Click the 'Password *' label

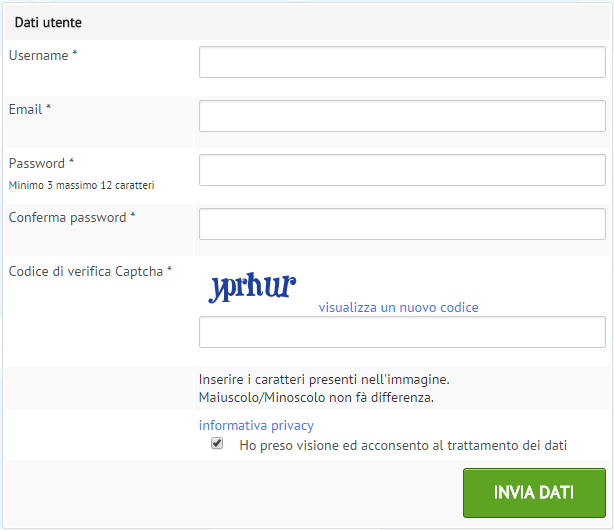[41, 163]
